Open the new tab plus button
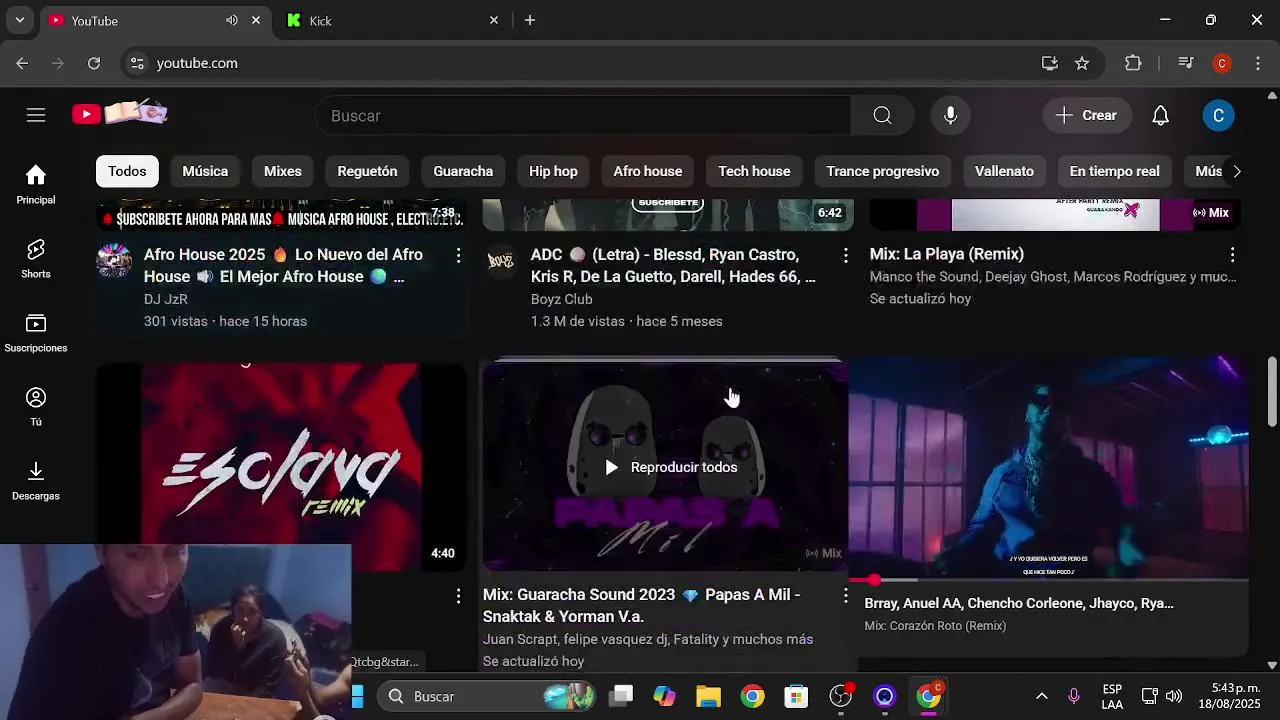The height and width of the screenshot is (720, 1280). (530, 20)
